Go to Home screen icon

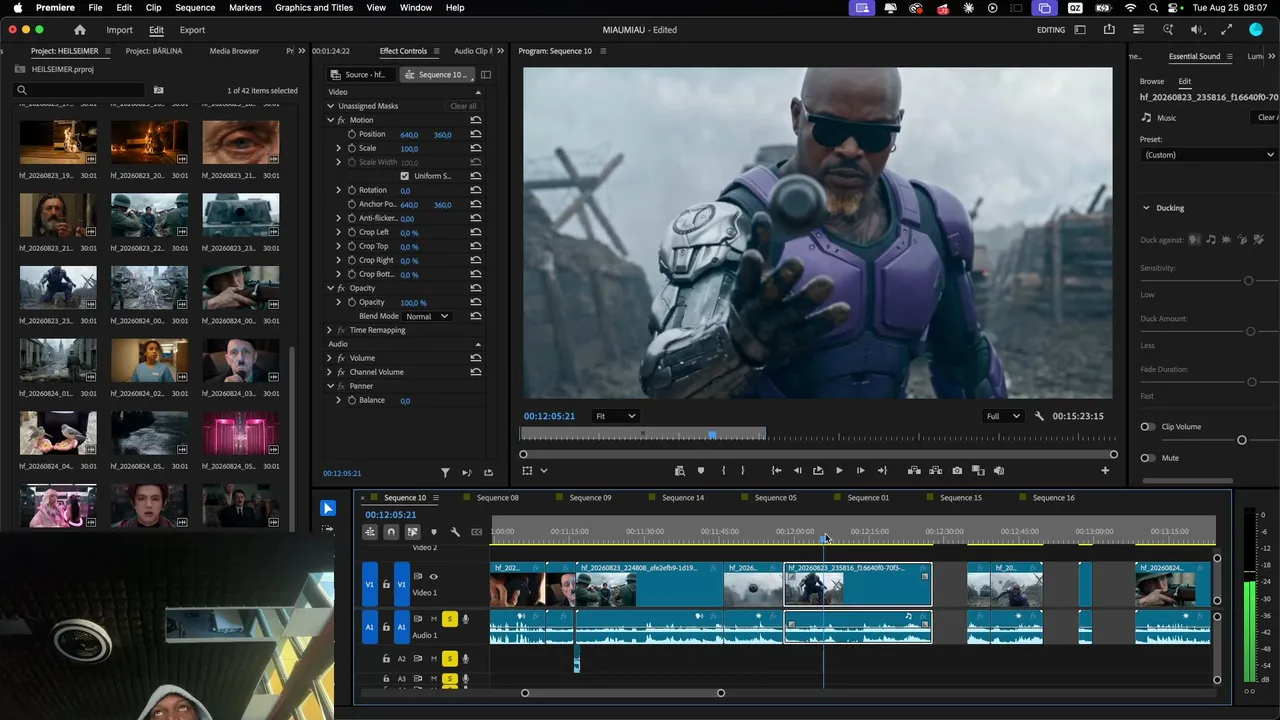[x=80, y=30]
